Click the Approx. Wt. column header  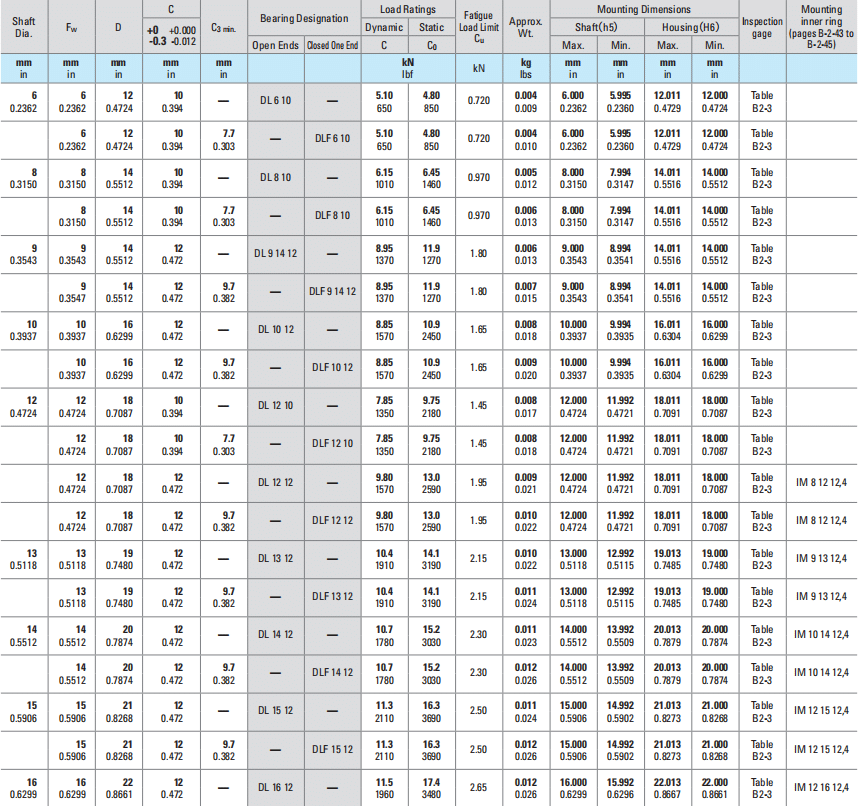(x=526, y=27)
